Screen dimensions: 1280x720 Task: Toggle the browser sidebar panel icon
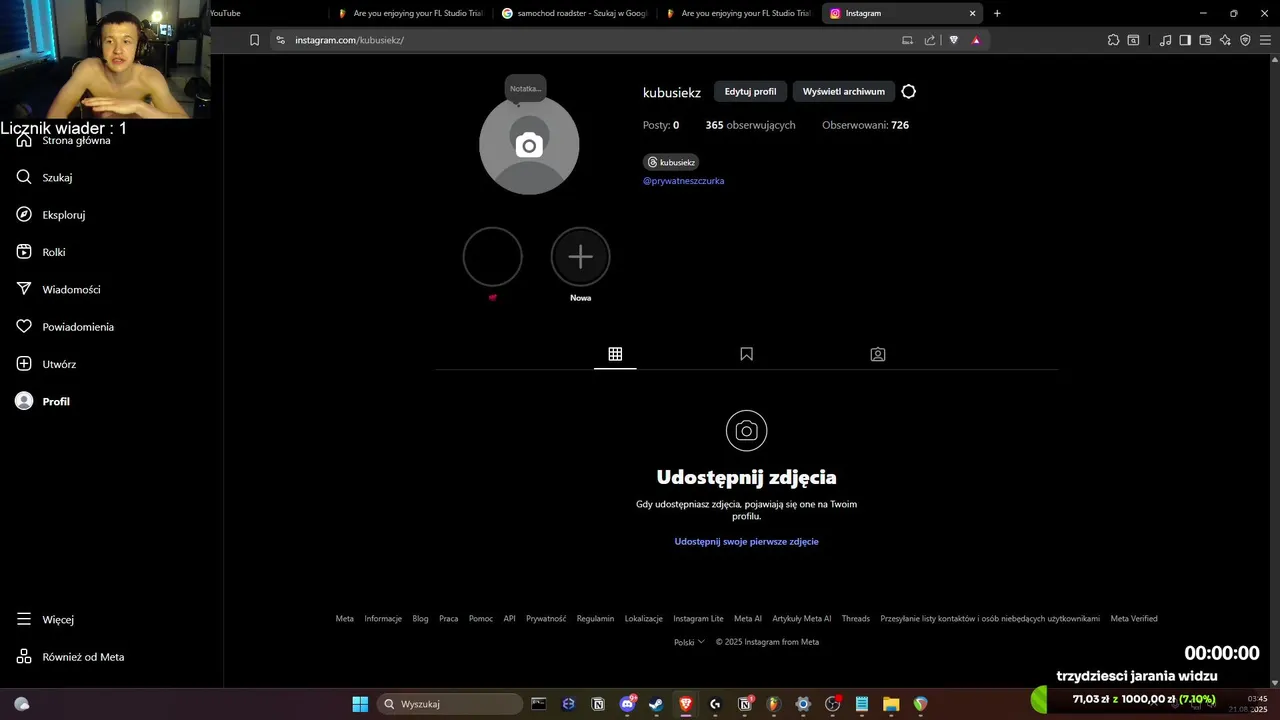[1185, 40]
